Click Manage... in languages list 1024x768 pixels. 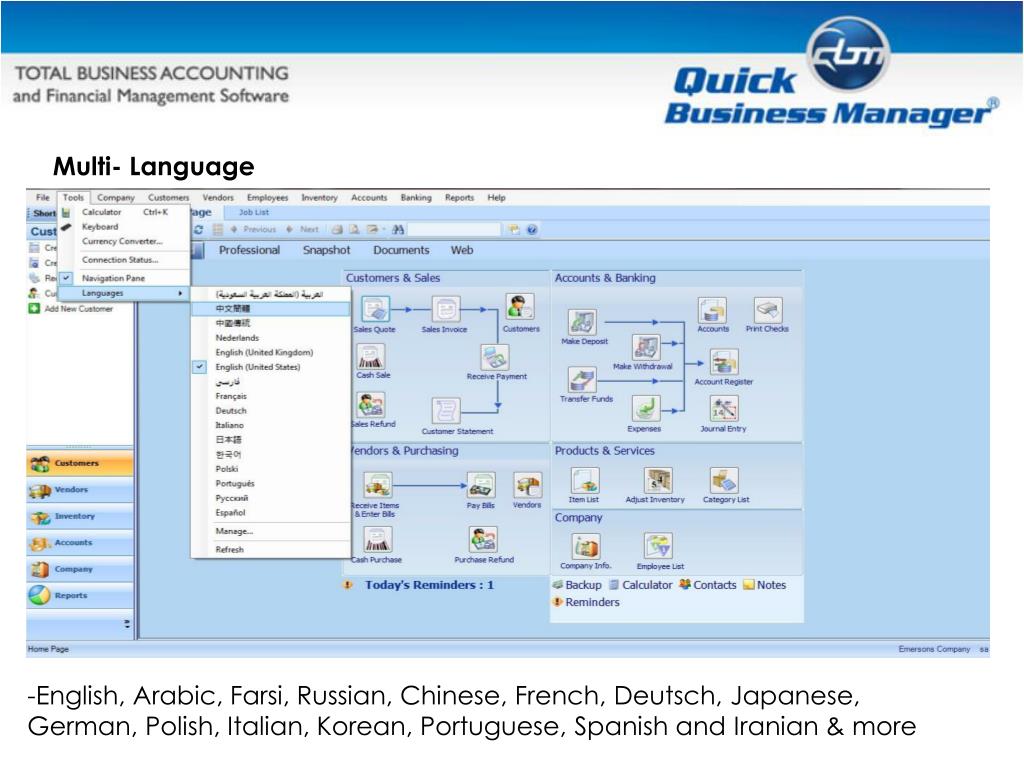[x=234, y=531]
